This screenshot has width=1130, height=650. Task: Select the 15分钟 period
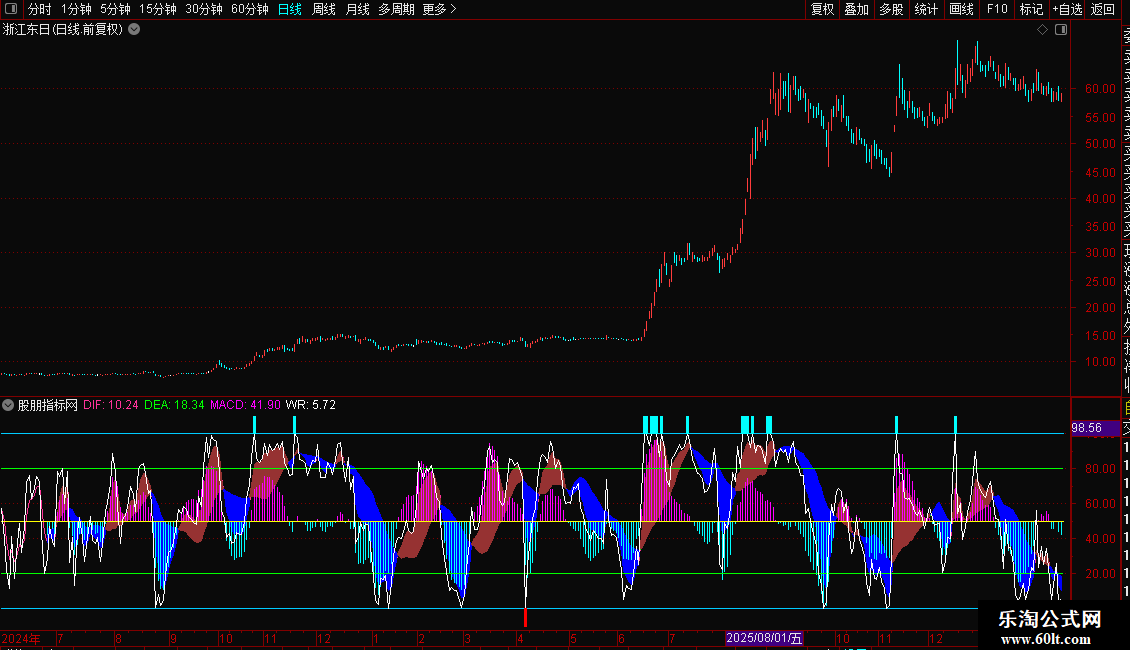point(158,9)
